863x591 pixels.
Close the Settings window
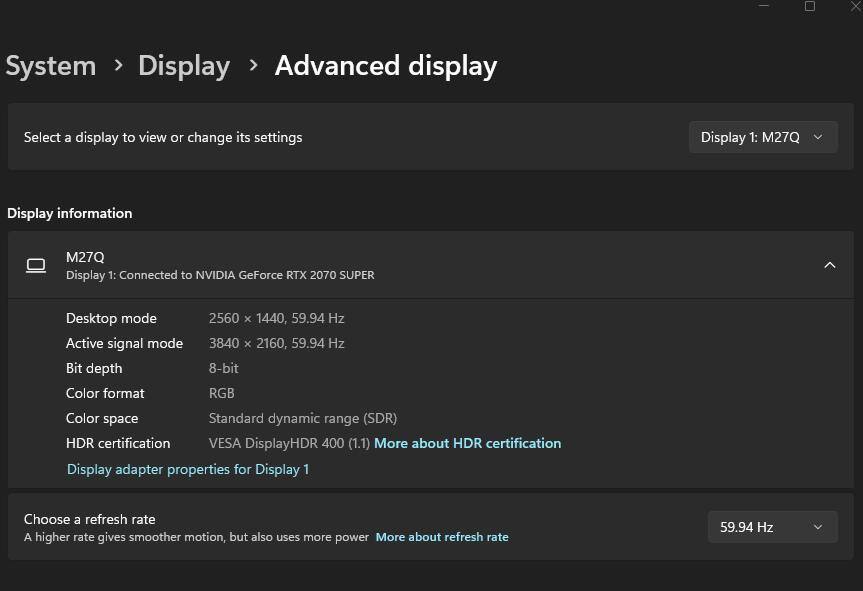point(855,6)
